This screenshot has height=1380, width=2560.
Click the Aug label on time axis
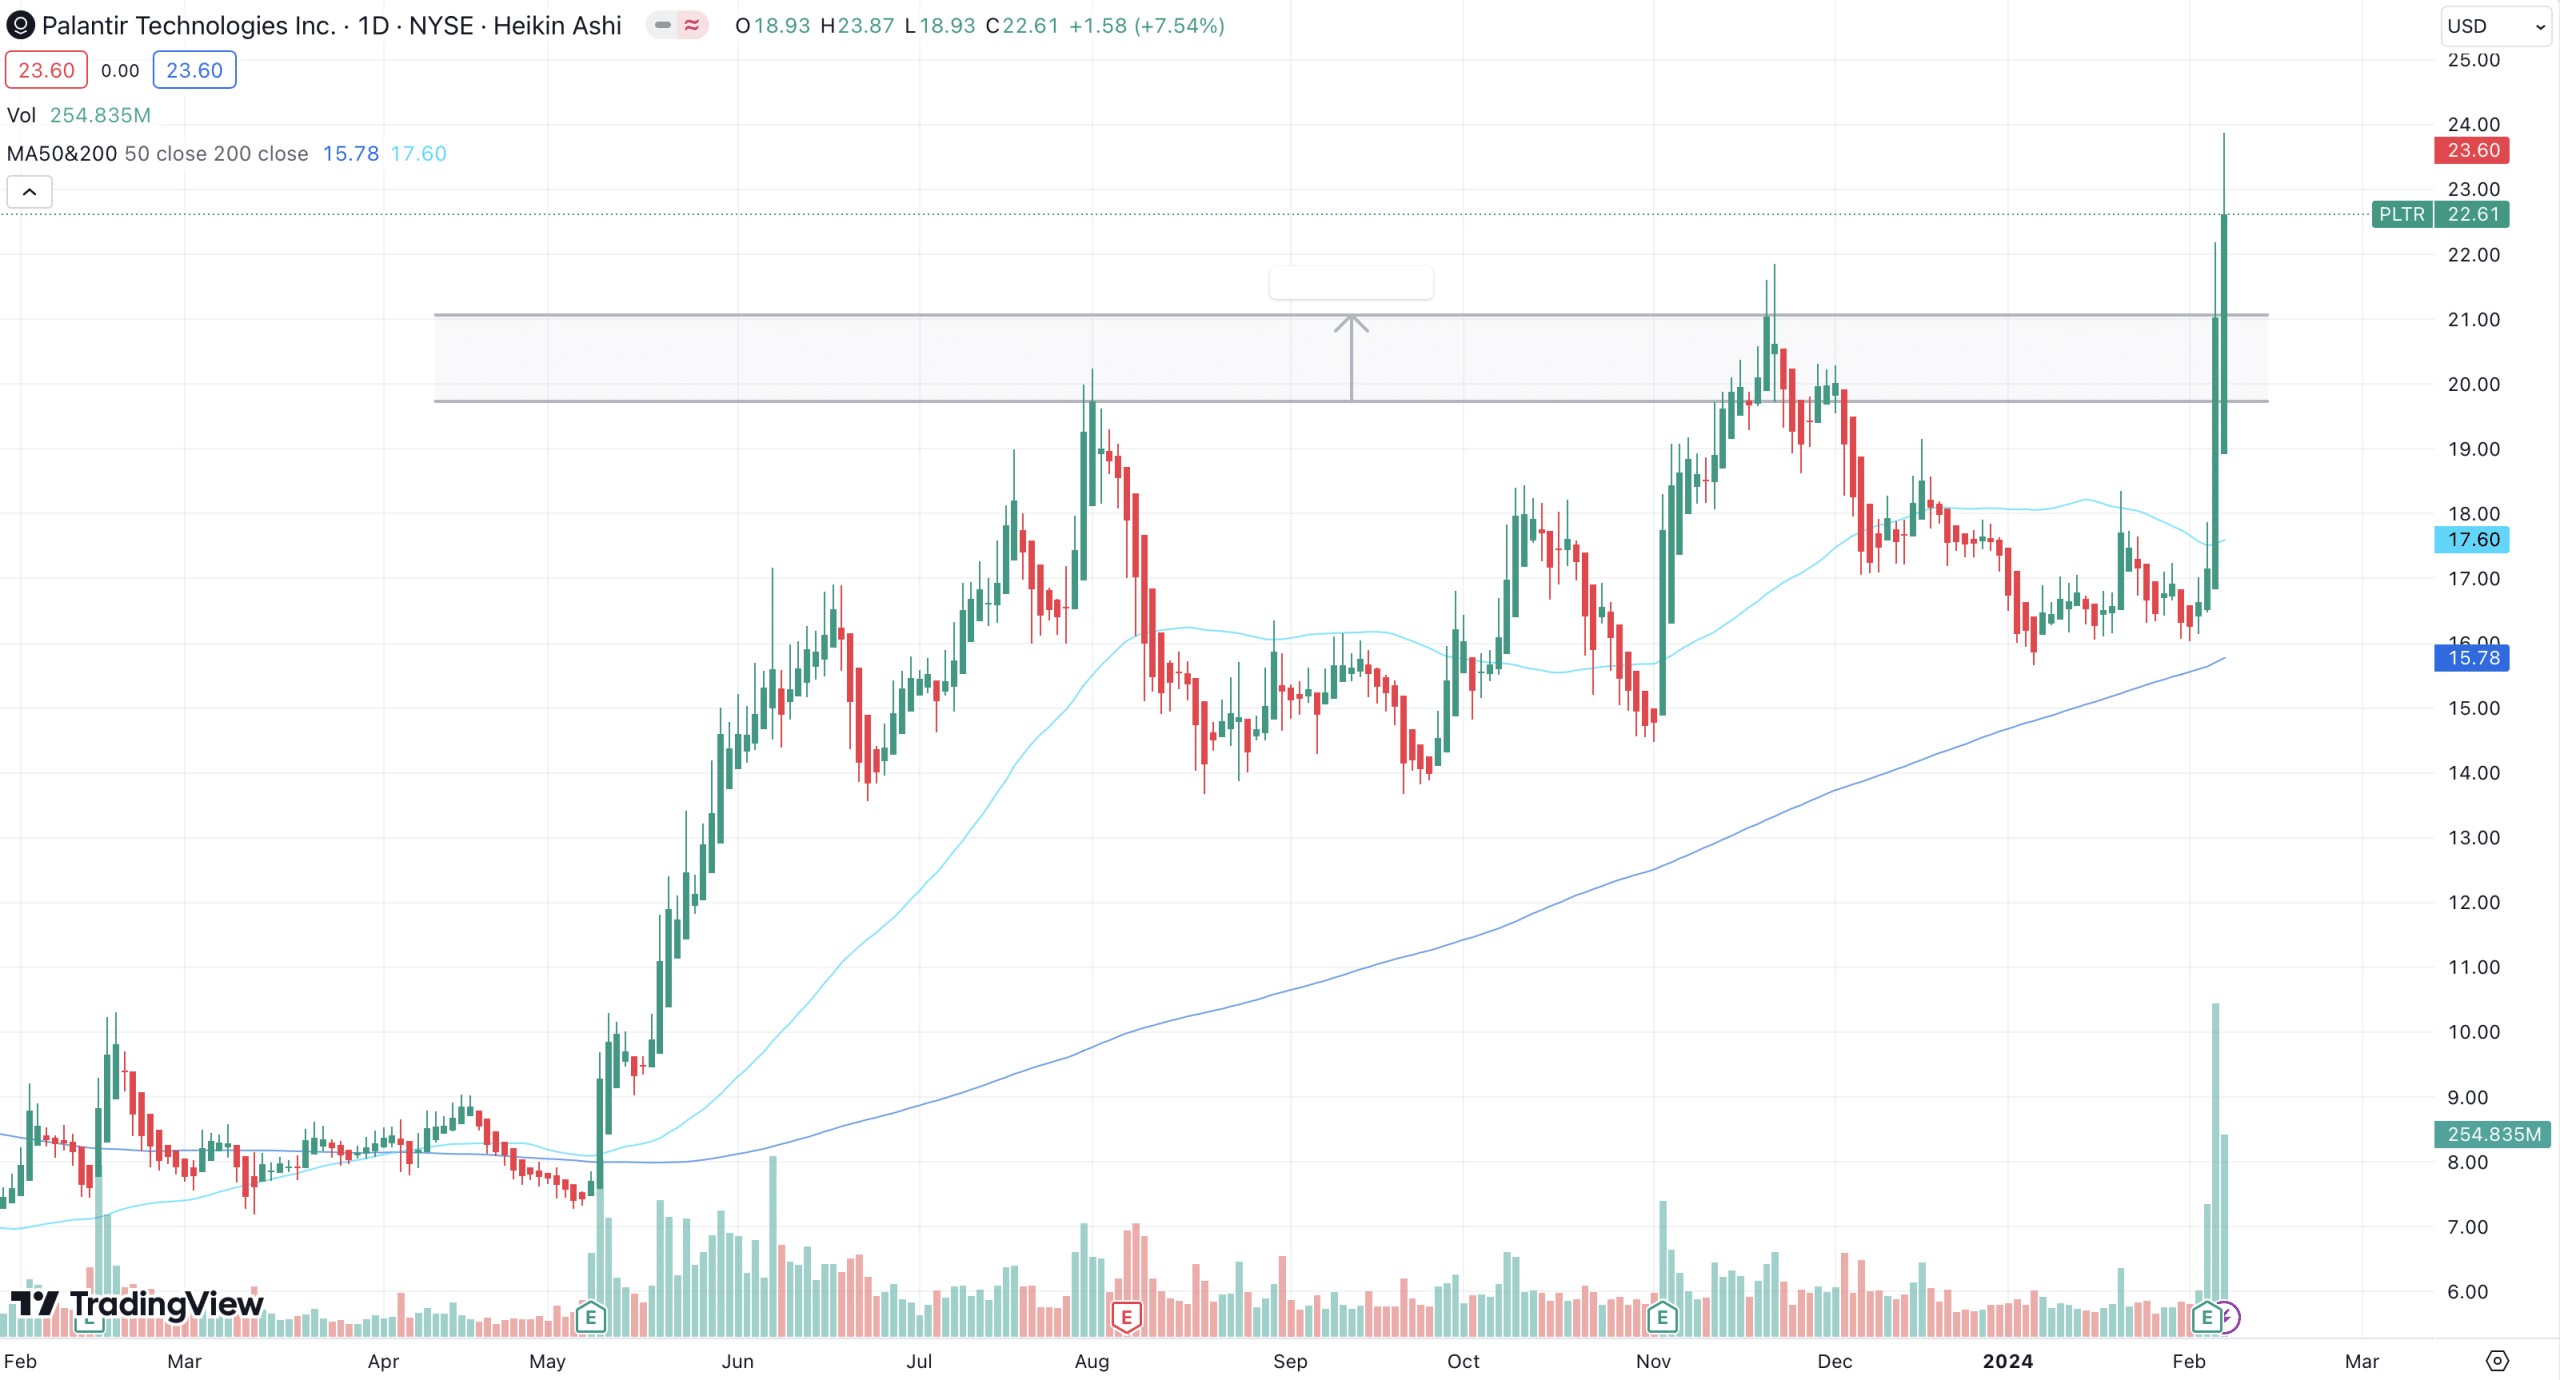click(1092, 1361)
